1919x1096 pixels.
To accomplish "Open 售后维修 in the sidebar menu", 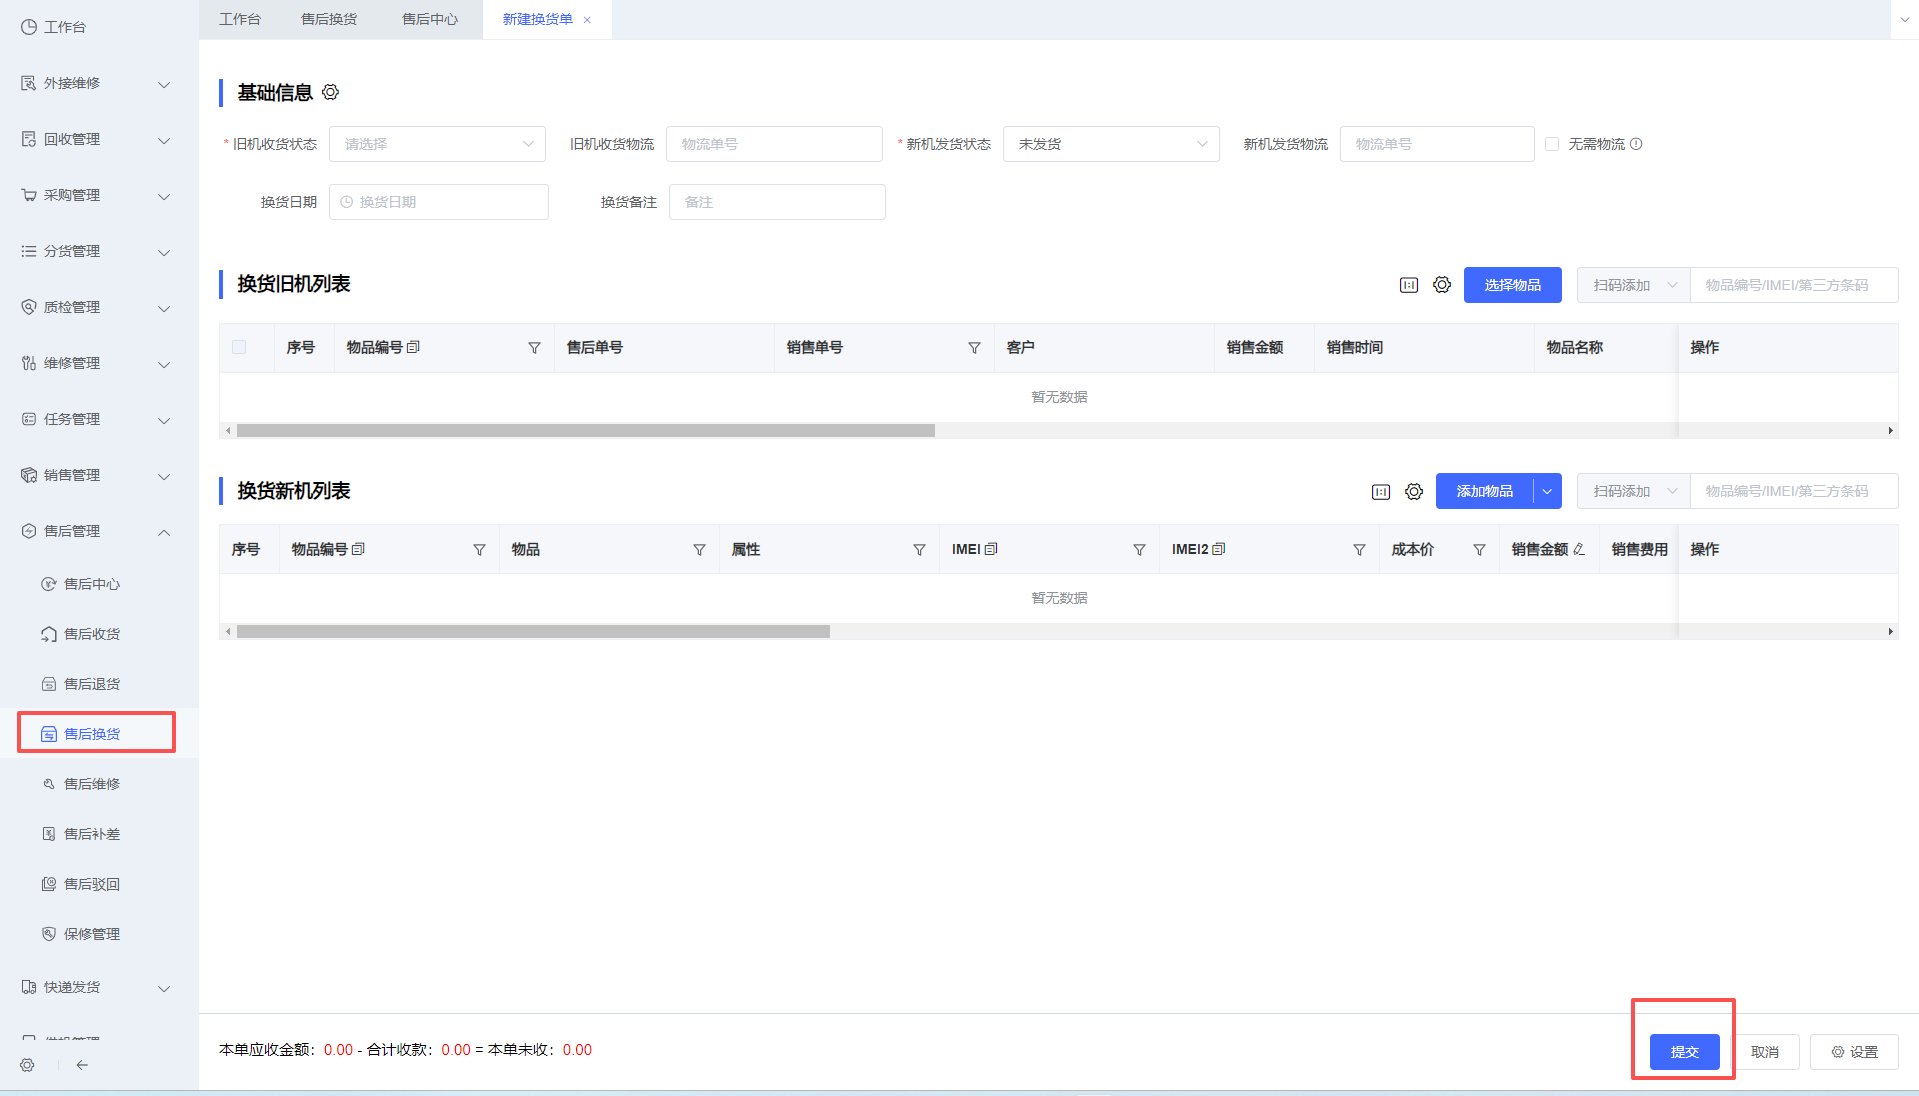I will (91, 784).
